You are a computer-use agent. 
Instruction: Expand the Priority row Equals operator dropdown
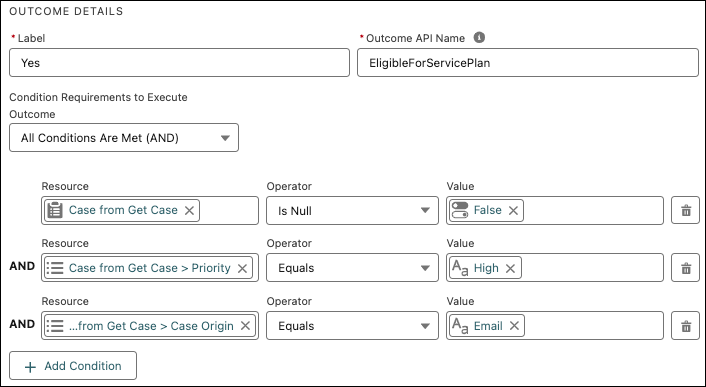(x=352, y=268)
